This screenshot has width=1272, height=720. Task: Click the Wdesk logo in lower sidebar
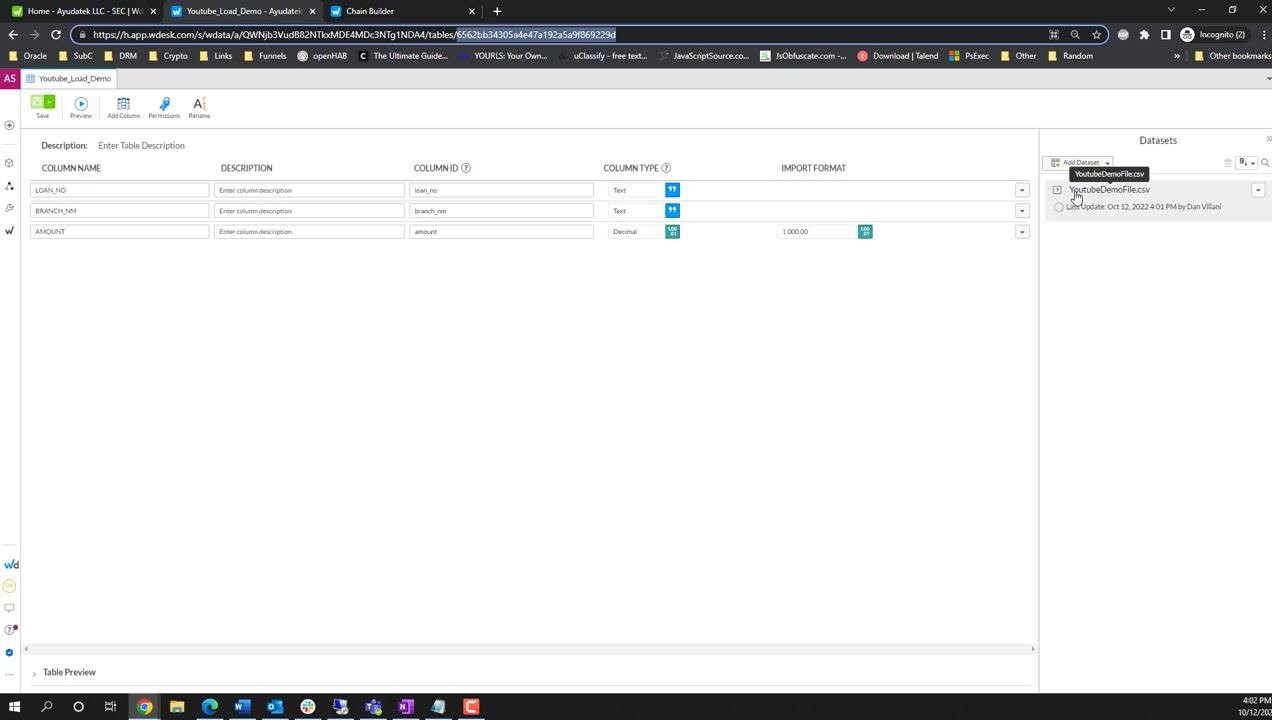(11, 565)
